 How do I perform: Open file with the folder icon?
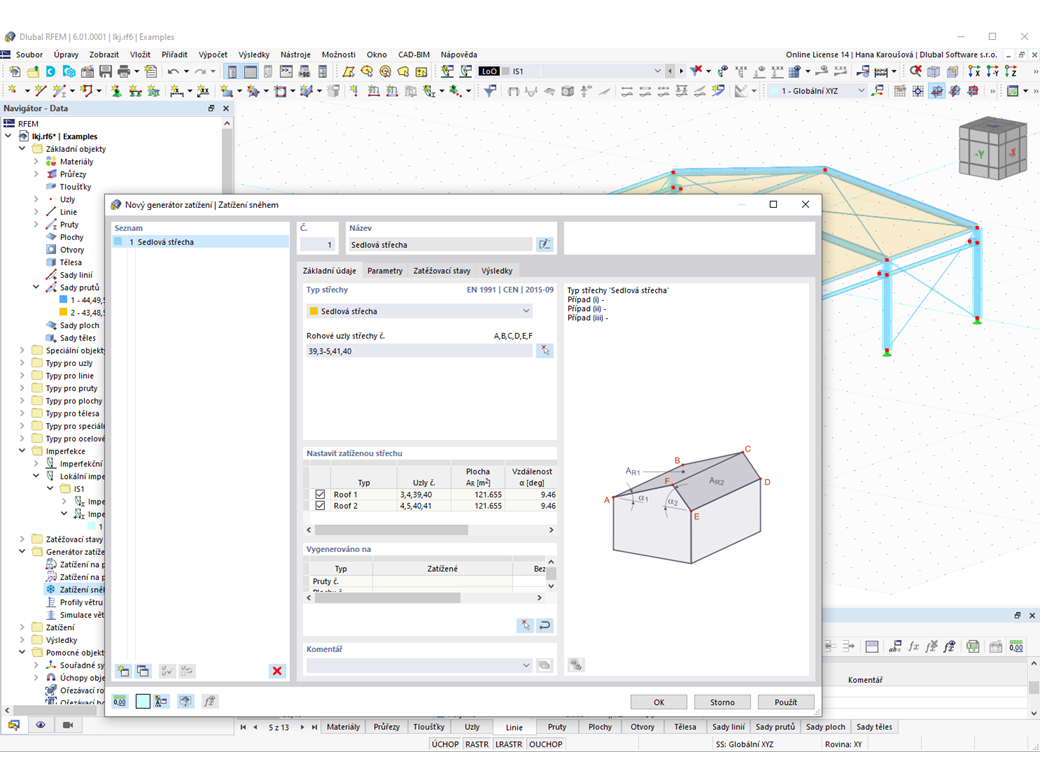(x=32, y=71)
